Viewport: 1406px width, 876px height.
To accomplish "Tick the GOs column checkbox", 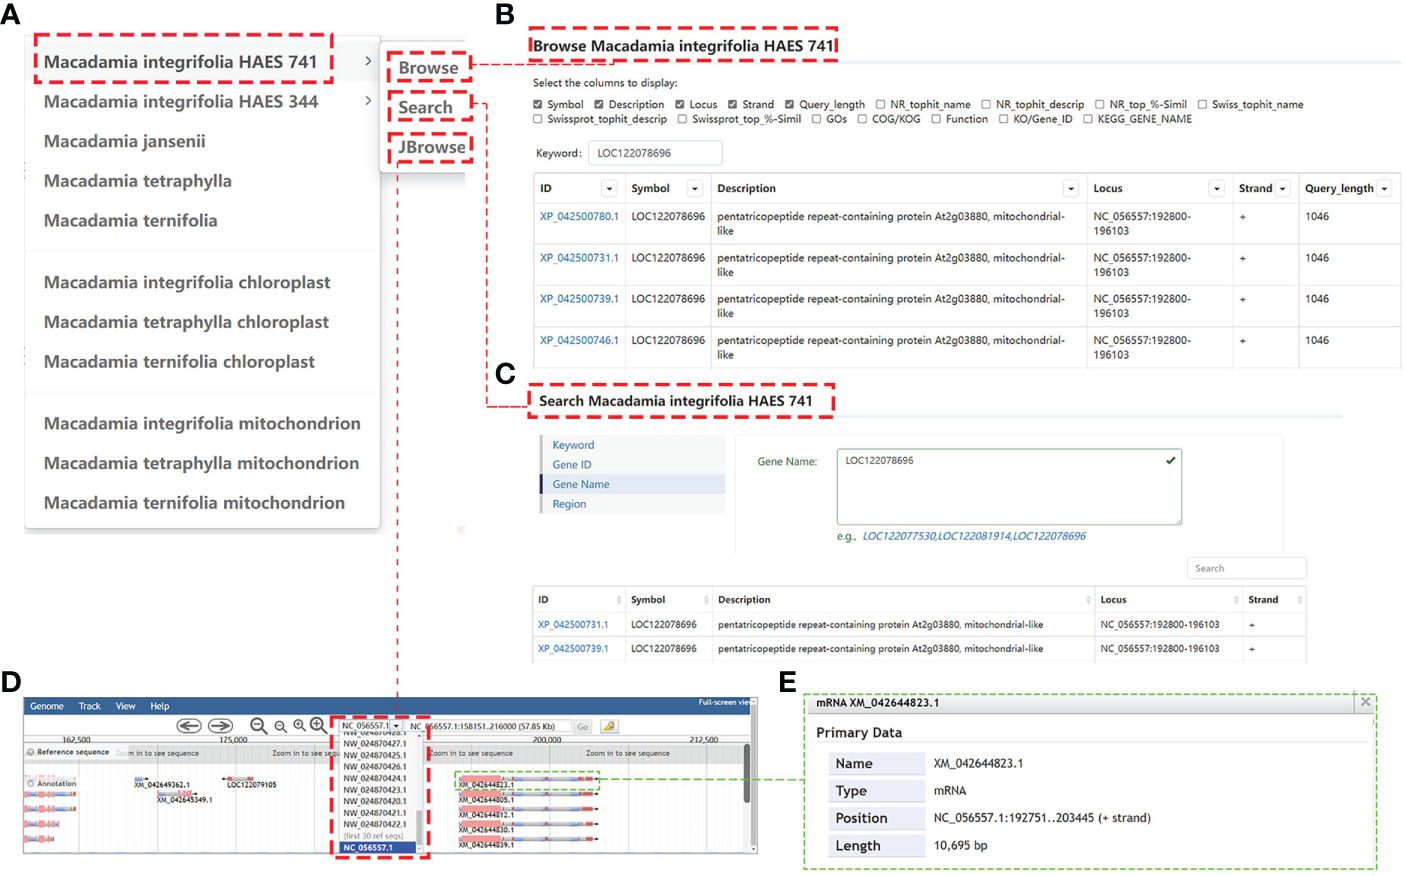I will pos(816,119).
